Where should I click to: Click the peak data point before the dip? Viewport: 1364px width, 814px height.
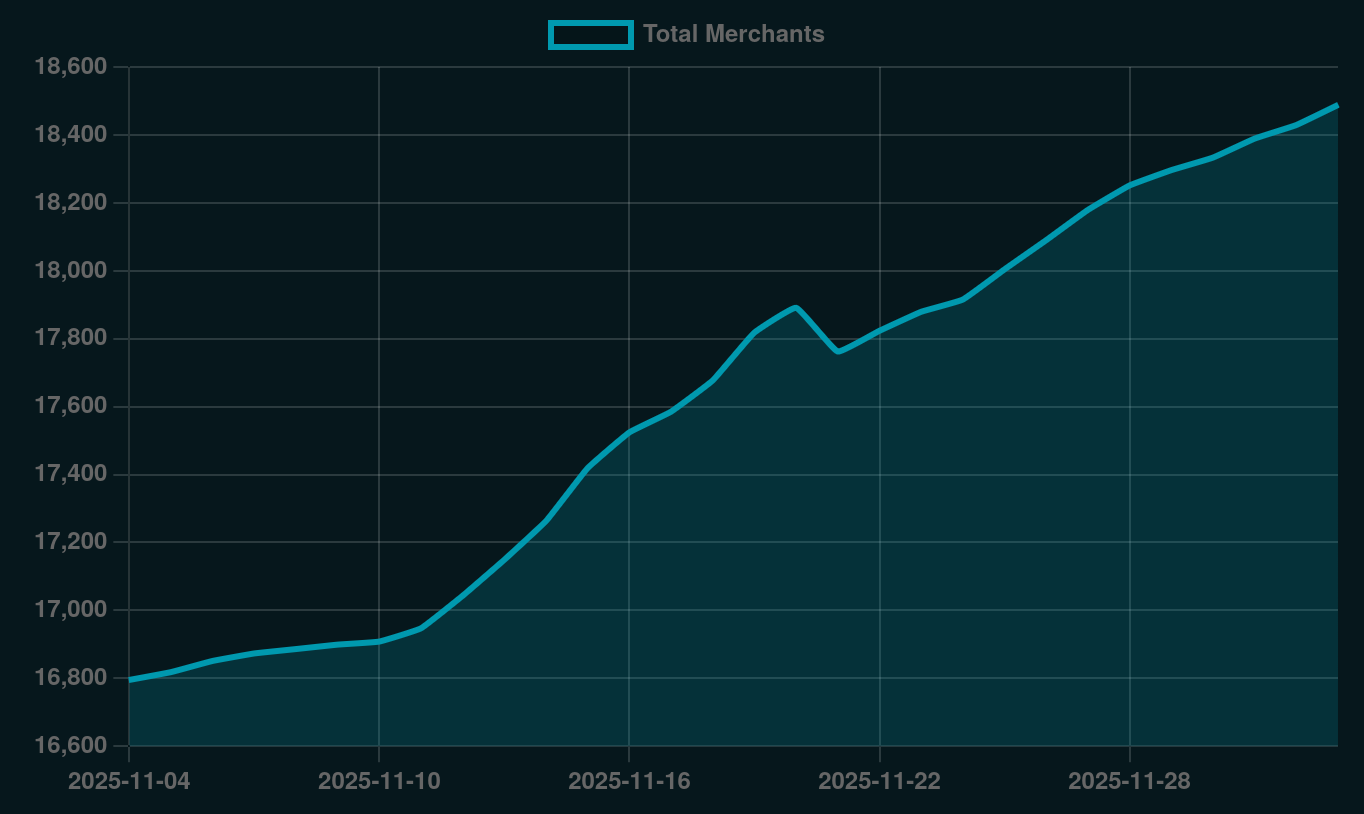click(795, 306)
